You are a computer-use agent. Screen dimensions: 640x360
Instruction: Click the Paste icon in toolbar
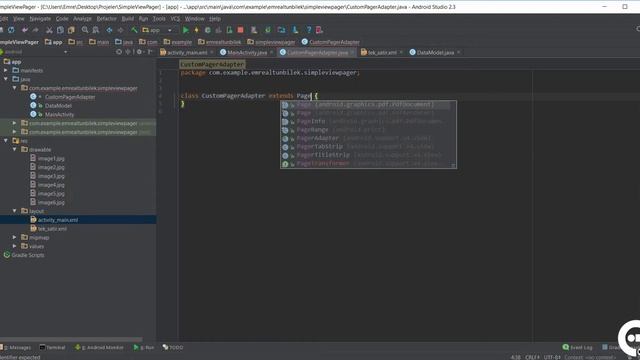point(71,30)
